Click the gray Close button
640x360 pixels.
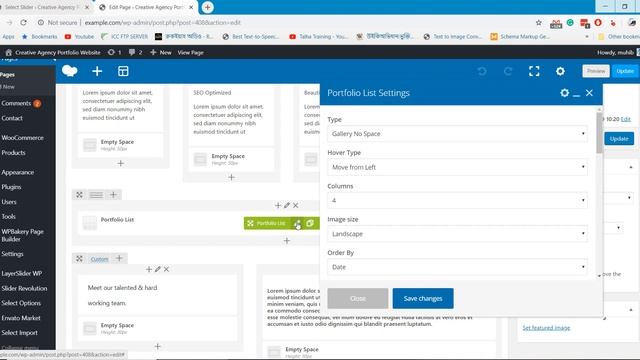[358, 298]
